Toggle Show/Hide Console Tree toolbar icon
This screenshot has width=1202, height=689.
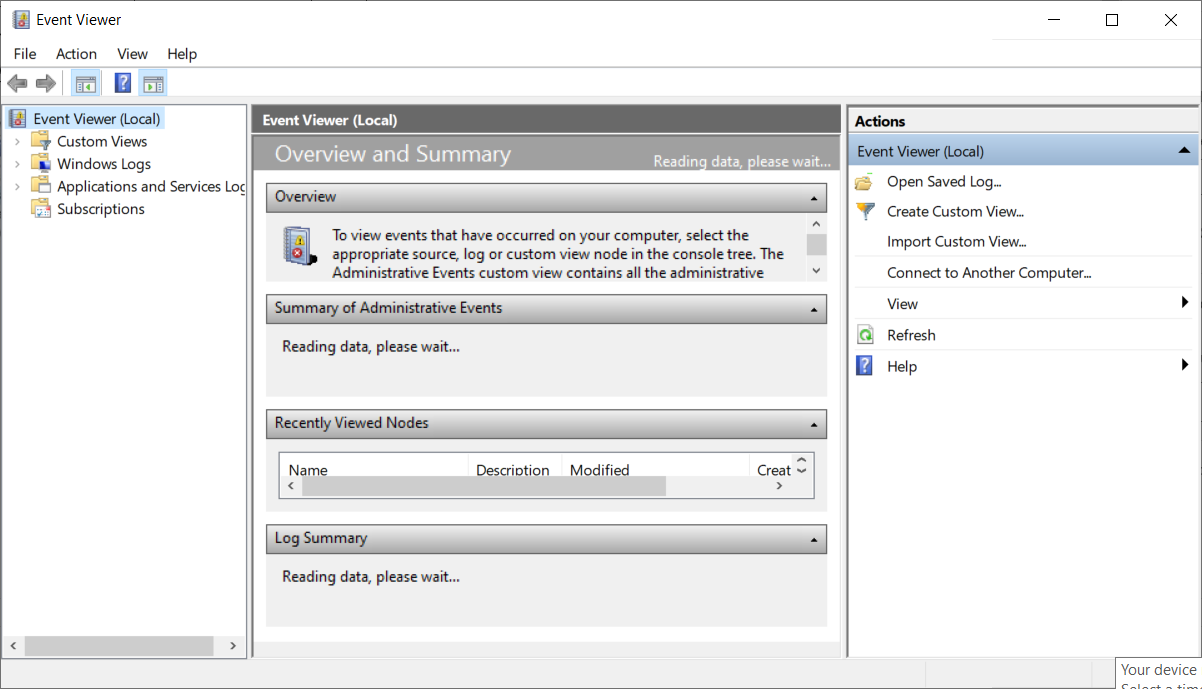[86, 84]
